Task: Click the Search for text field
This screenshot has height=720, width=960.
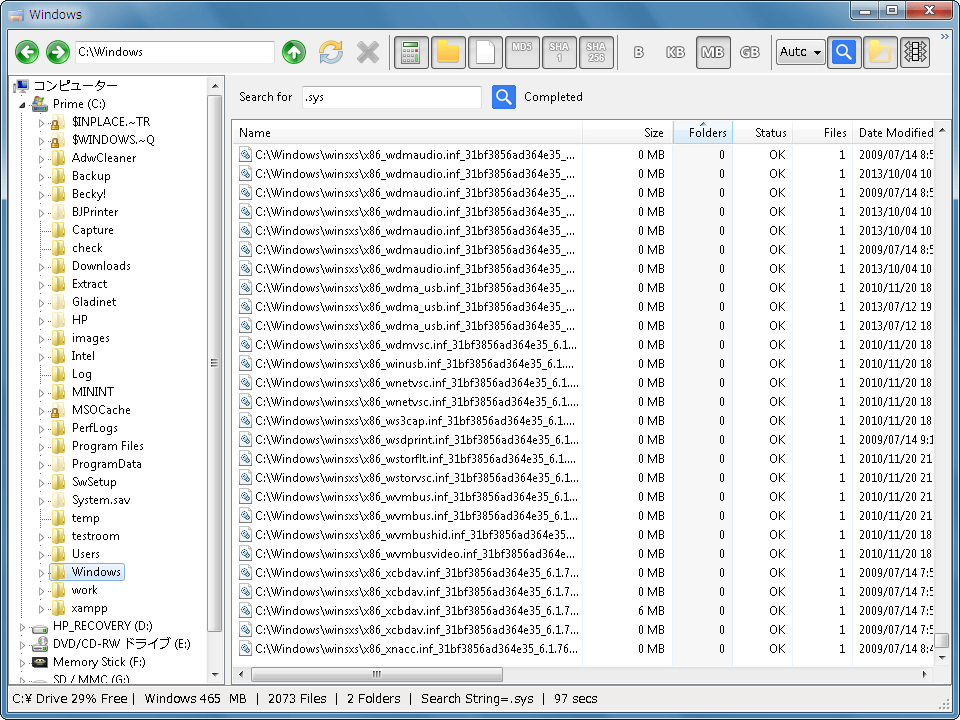Action: point(392,97)
